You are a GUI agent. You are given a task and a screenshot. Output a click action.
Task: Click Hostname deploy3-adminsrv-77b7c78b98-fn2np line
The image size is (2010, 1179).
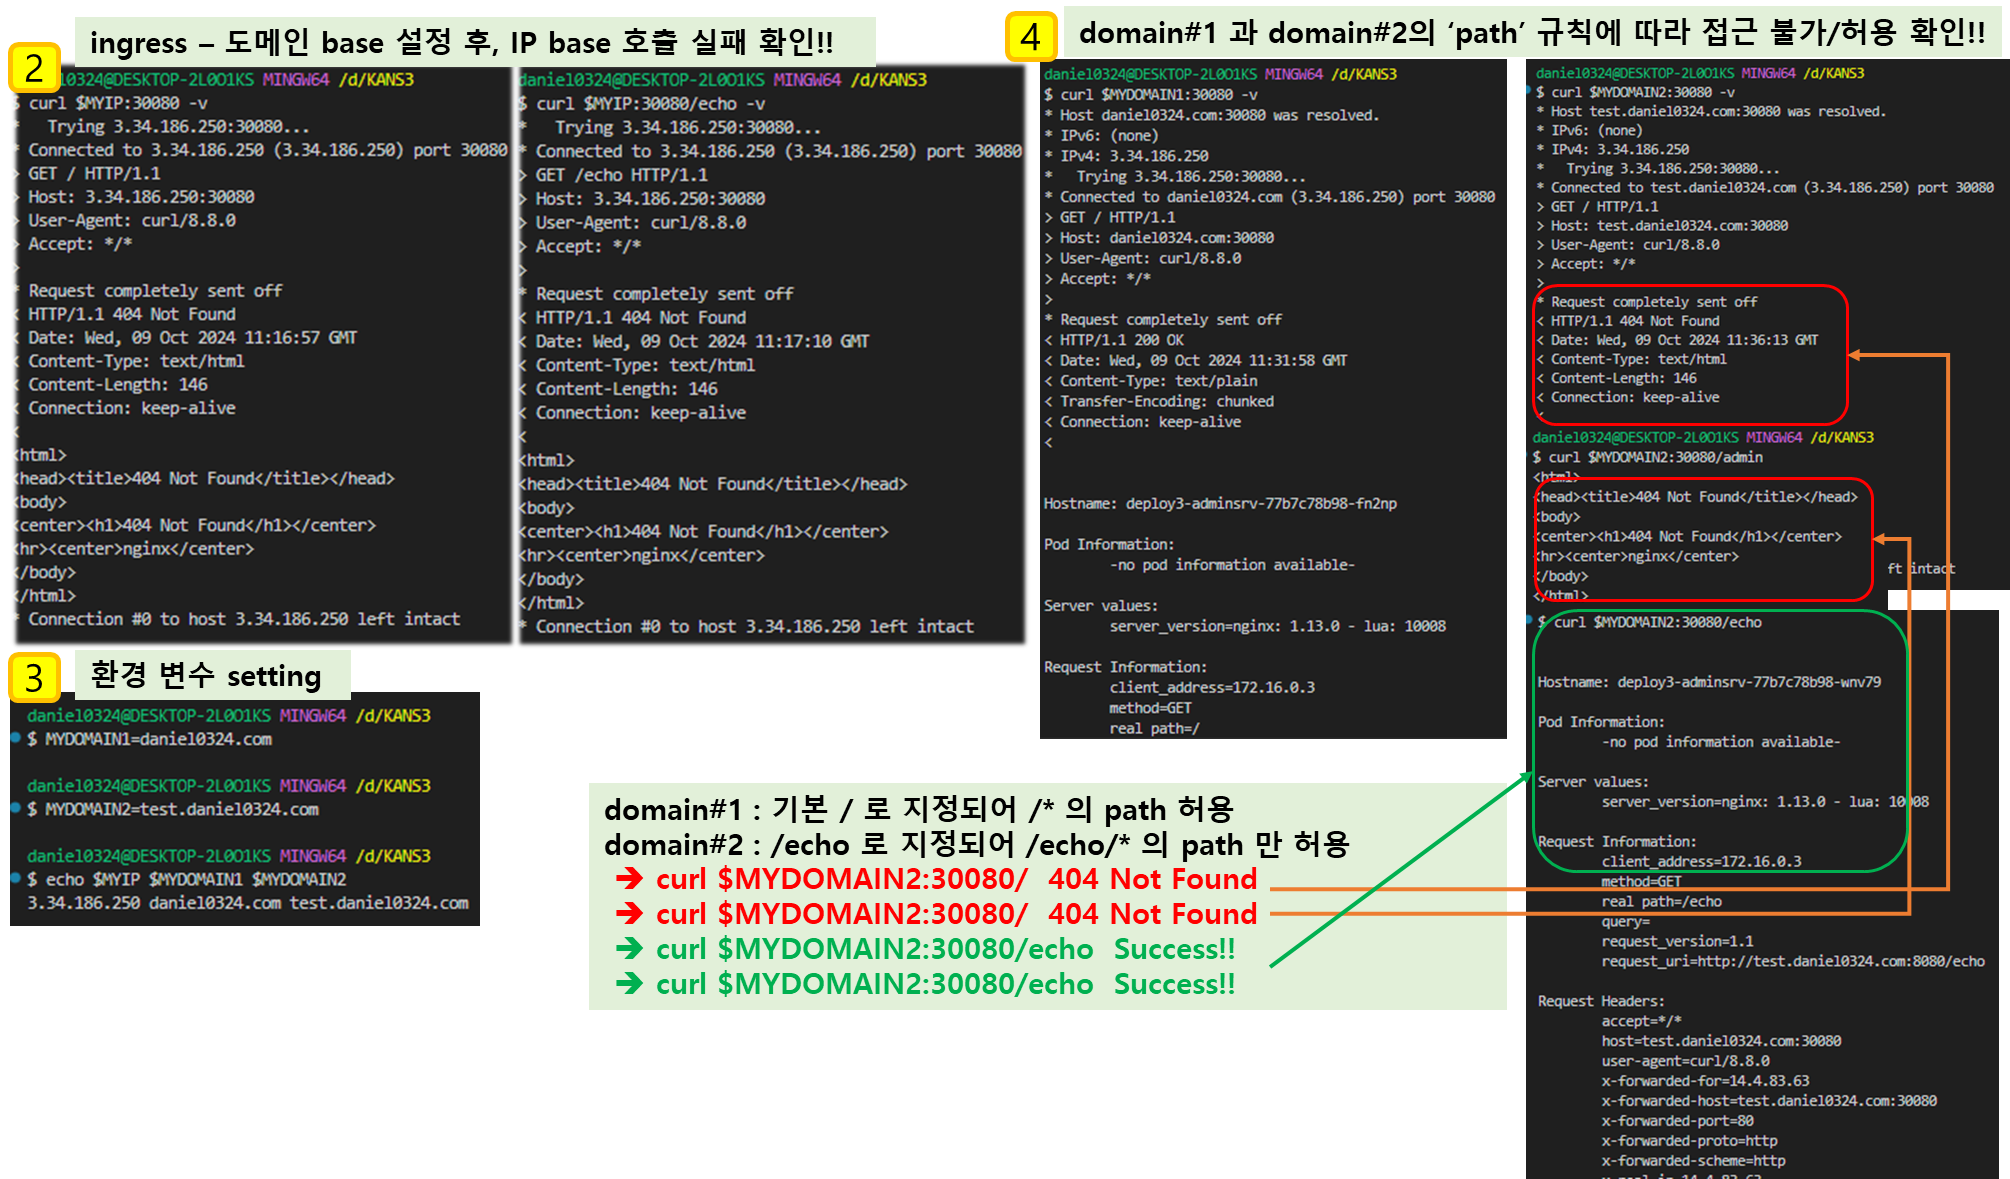[1220, 504]
